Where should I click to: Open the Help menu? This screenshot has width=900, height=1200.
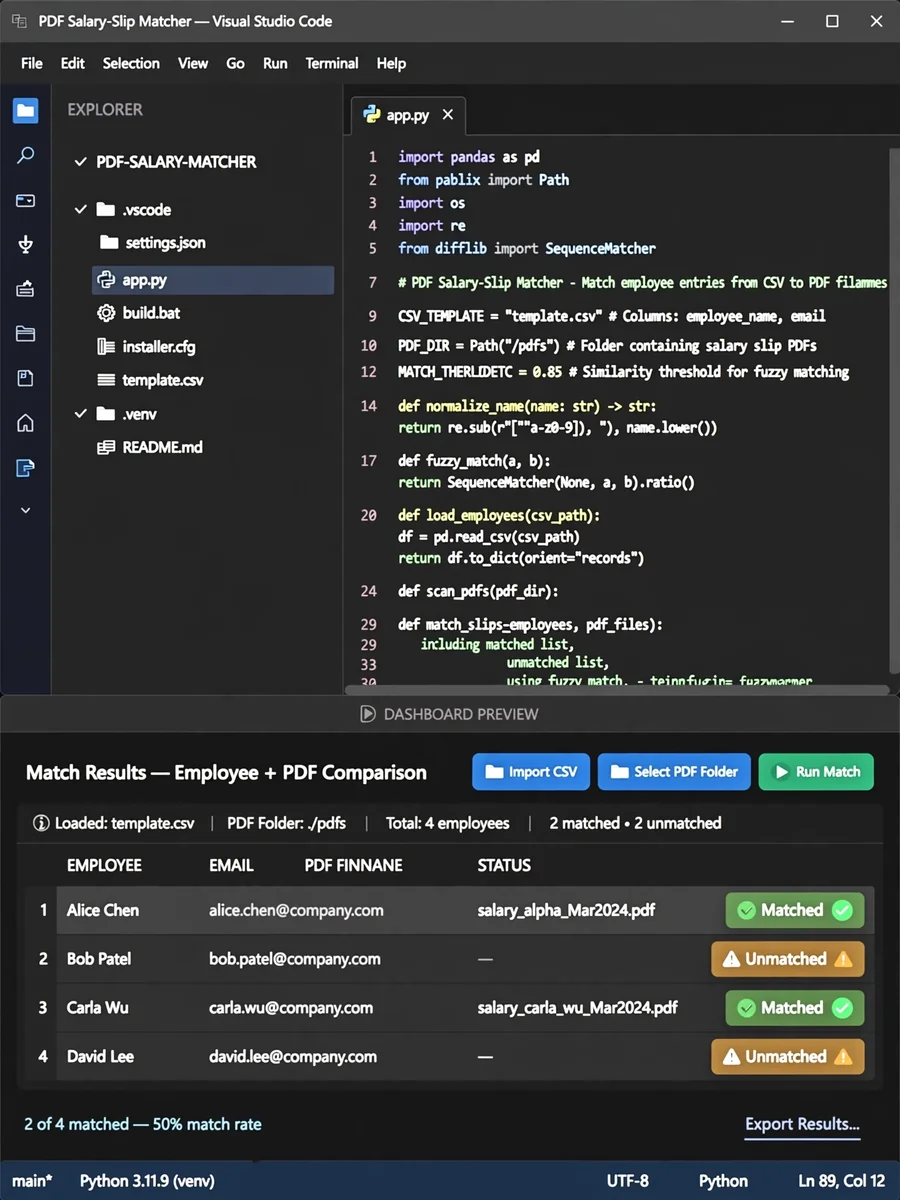pos(391,63)
